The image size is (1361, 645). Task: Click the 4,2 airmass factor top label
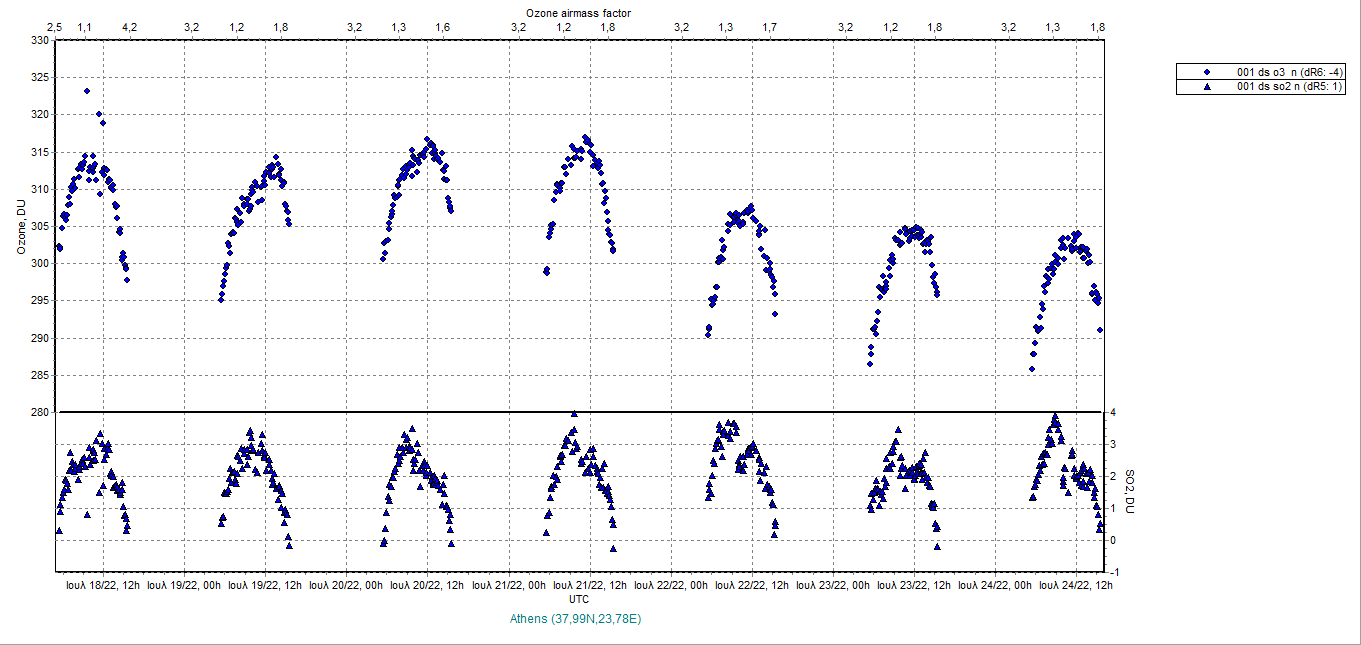130,26
